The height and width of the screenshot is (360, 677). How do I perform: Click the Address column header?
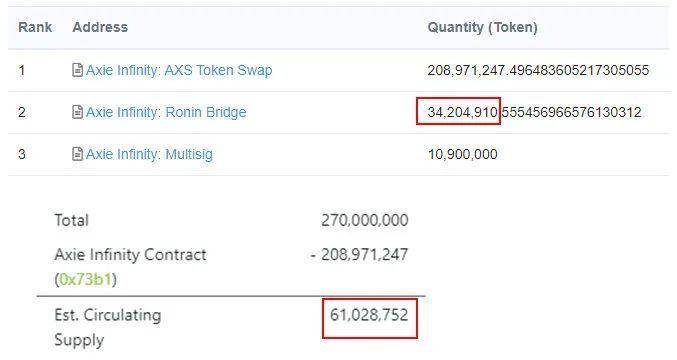click(x=100, y=27)
